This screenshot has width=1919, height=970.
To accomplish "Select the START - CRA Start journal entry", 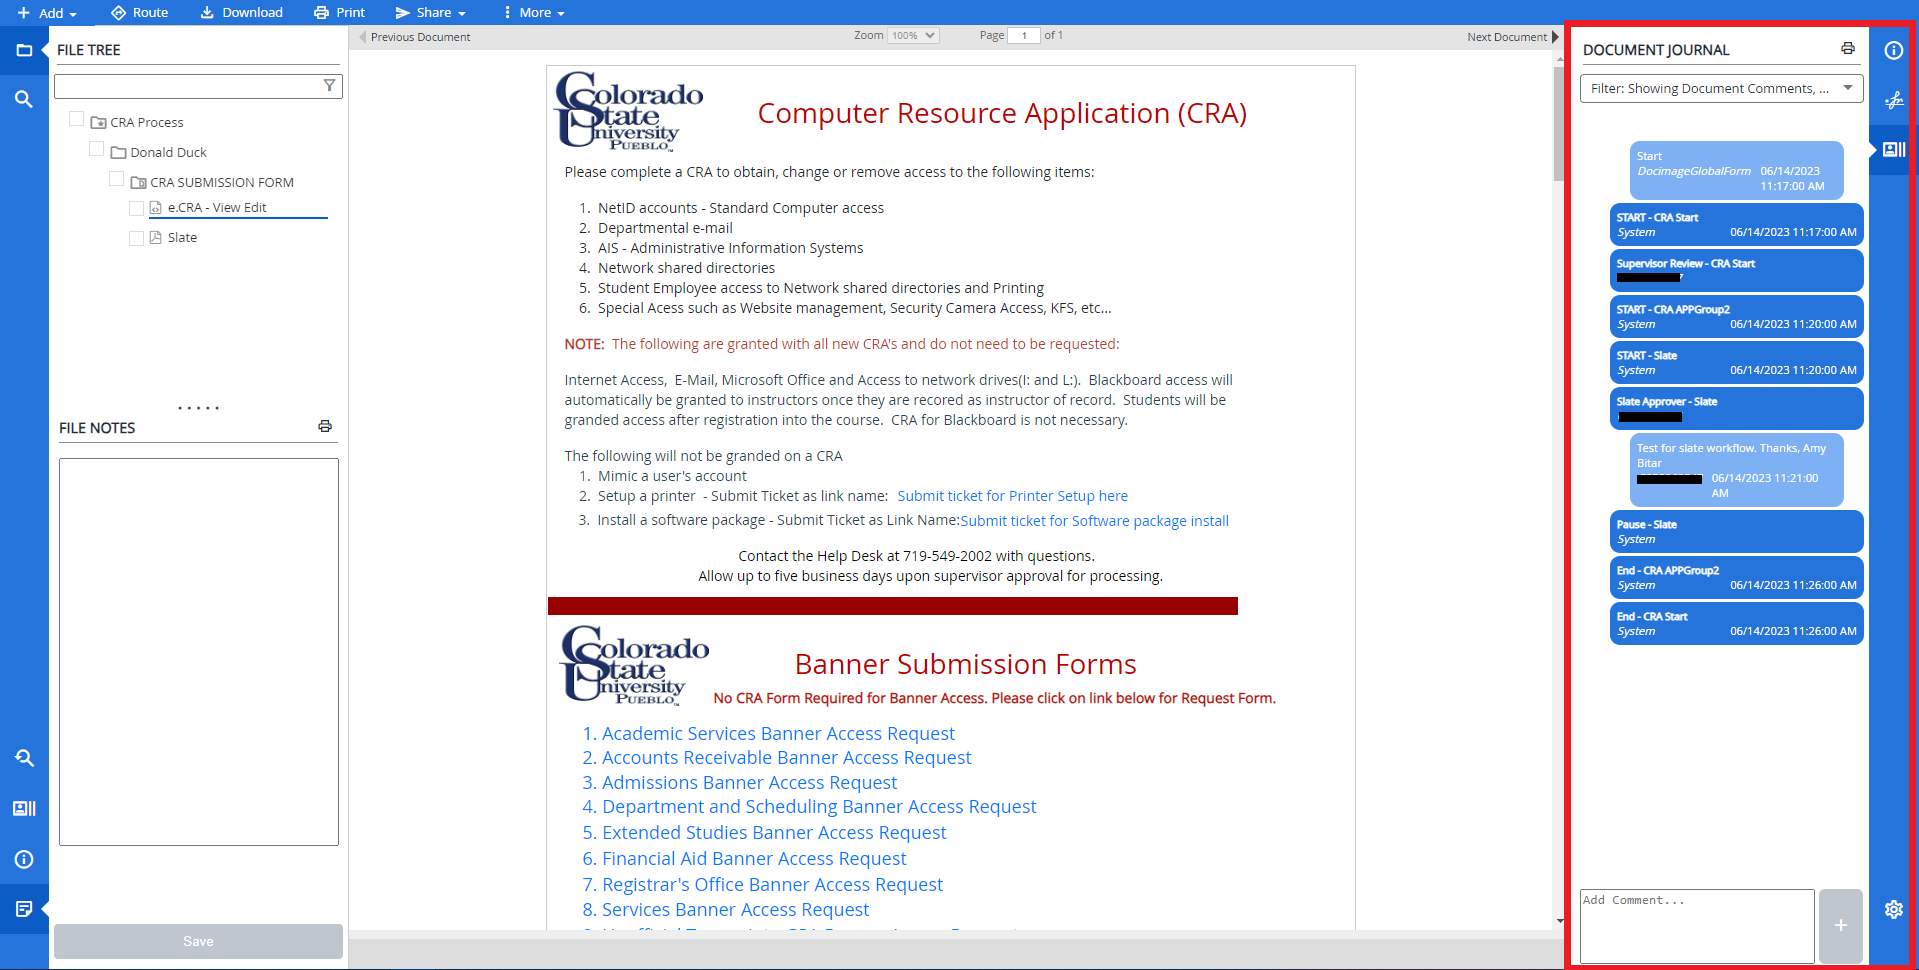I will (x=1737, y=225).
